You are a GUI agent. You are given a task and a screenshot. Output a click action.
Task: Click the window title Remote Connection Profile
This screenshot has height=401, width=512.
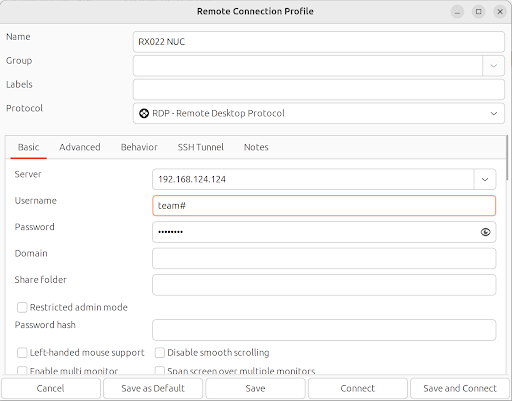(255, 11)
